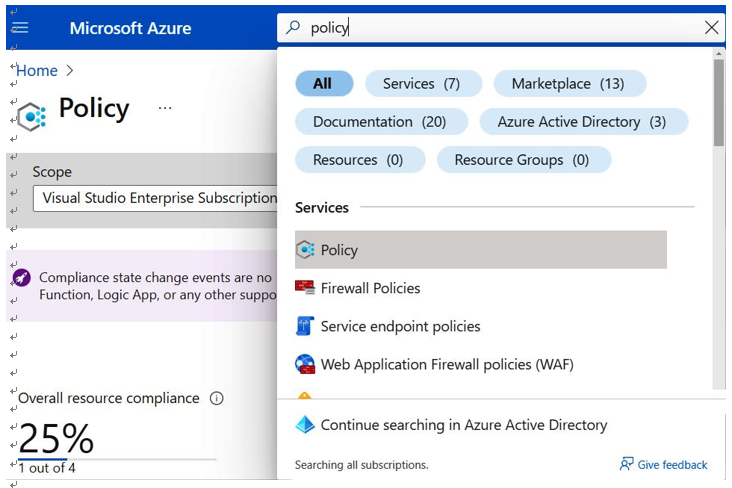Screen dimensions: 732x488
Task: Click the search magnifier icon
Action: 293,27
